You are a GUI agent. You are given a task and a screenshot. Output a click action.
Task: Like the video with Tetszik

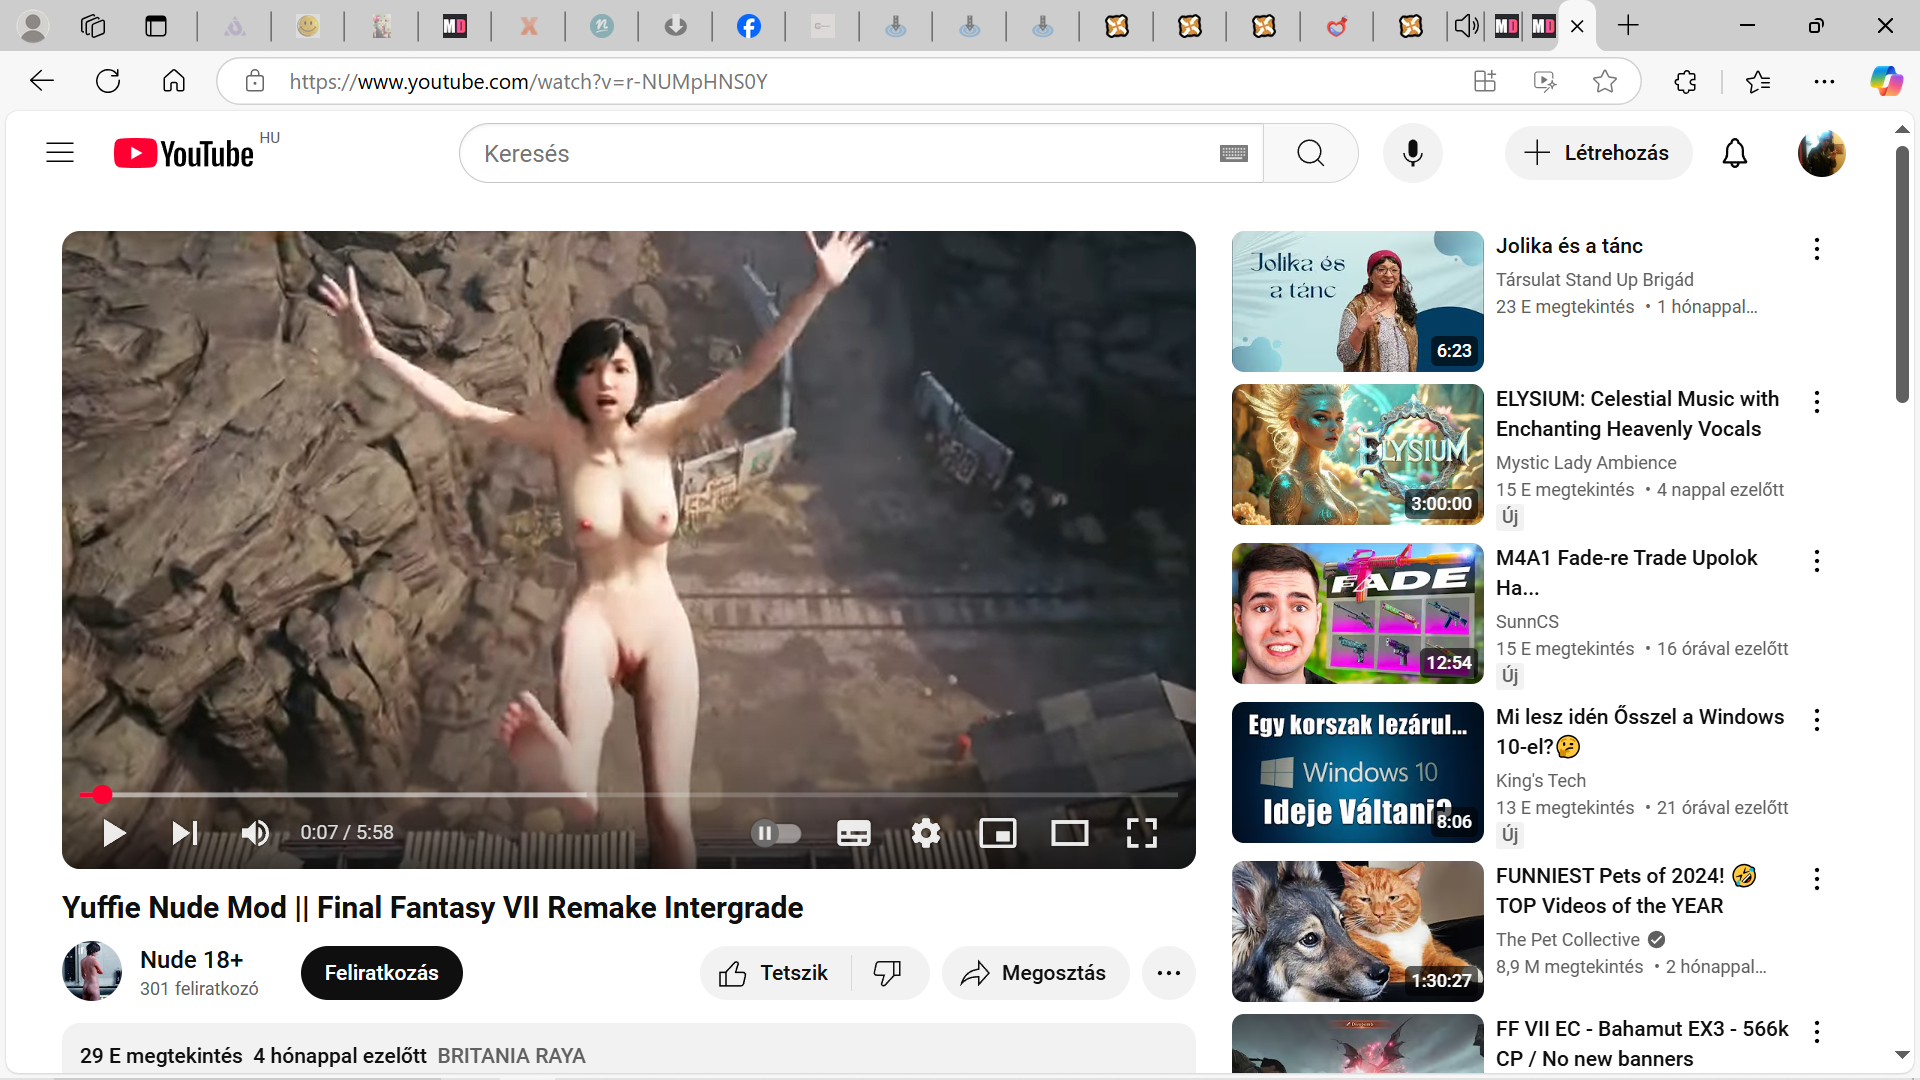coord(775,973)
